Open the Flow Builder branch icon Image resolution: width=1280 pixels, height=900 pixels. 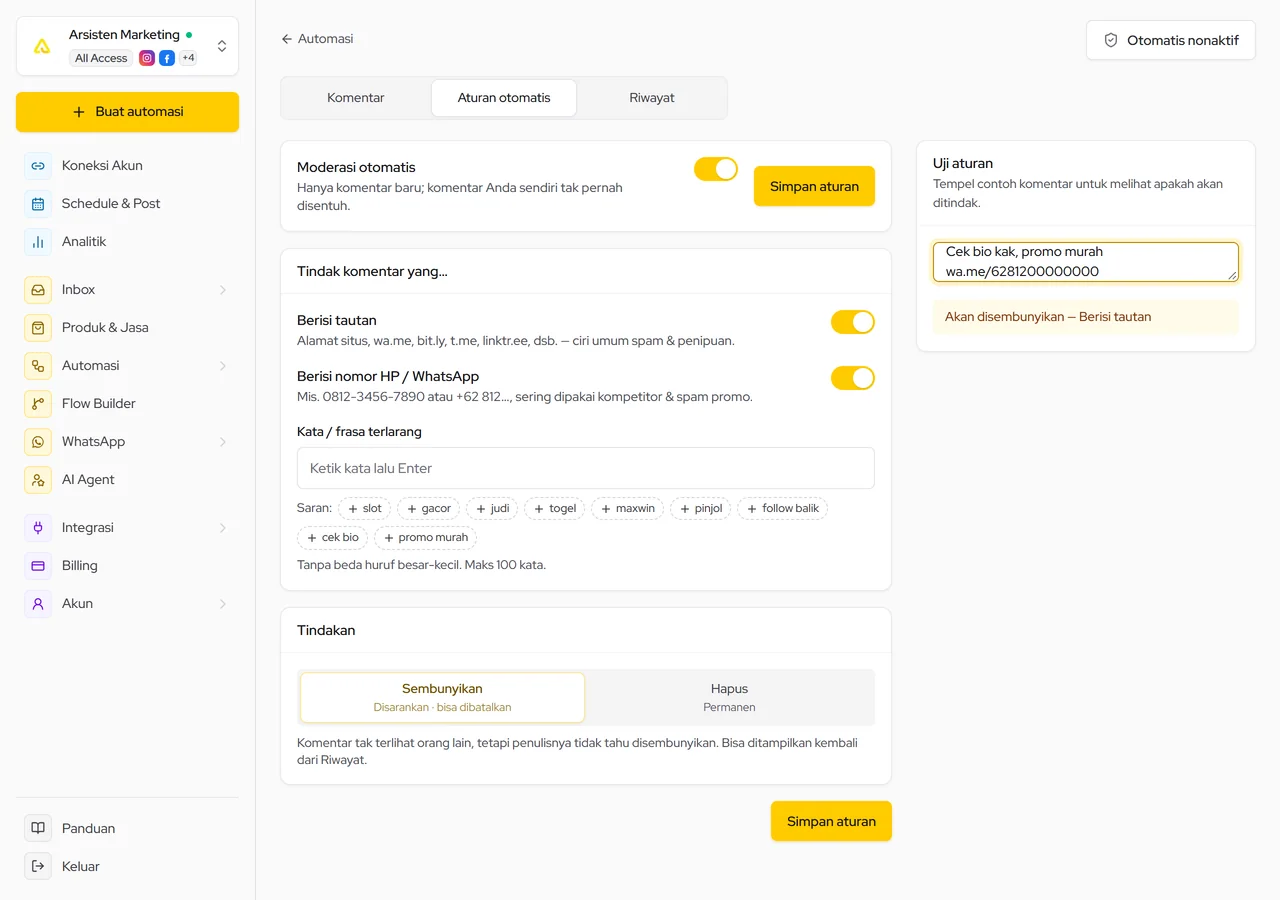click(38, 404)
